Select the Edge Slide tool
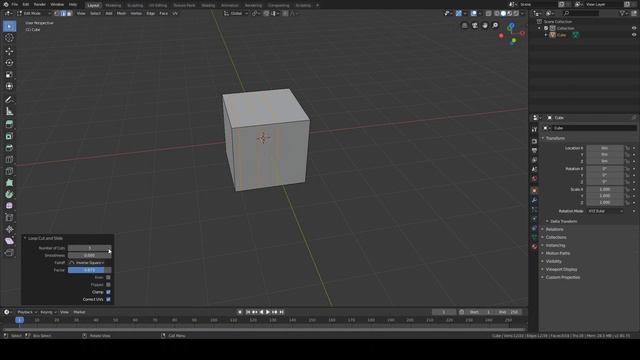640x360 pixels. (9, 218)
